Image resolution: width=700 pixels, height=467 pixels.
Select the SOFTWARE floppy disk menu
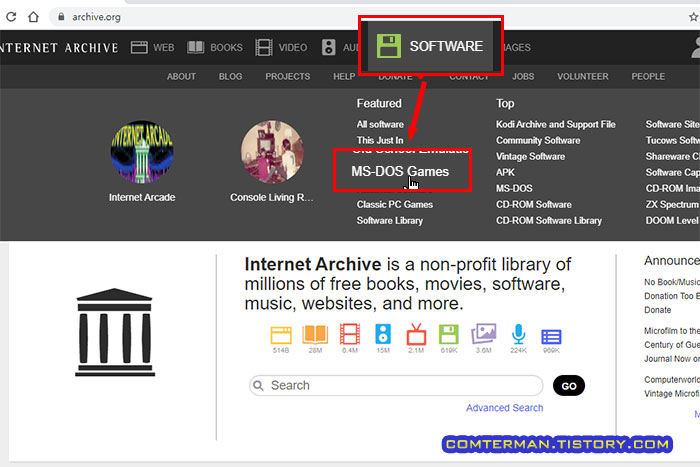[x=430, y=46]
